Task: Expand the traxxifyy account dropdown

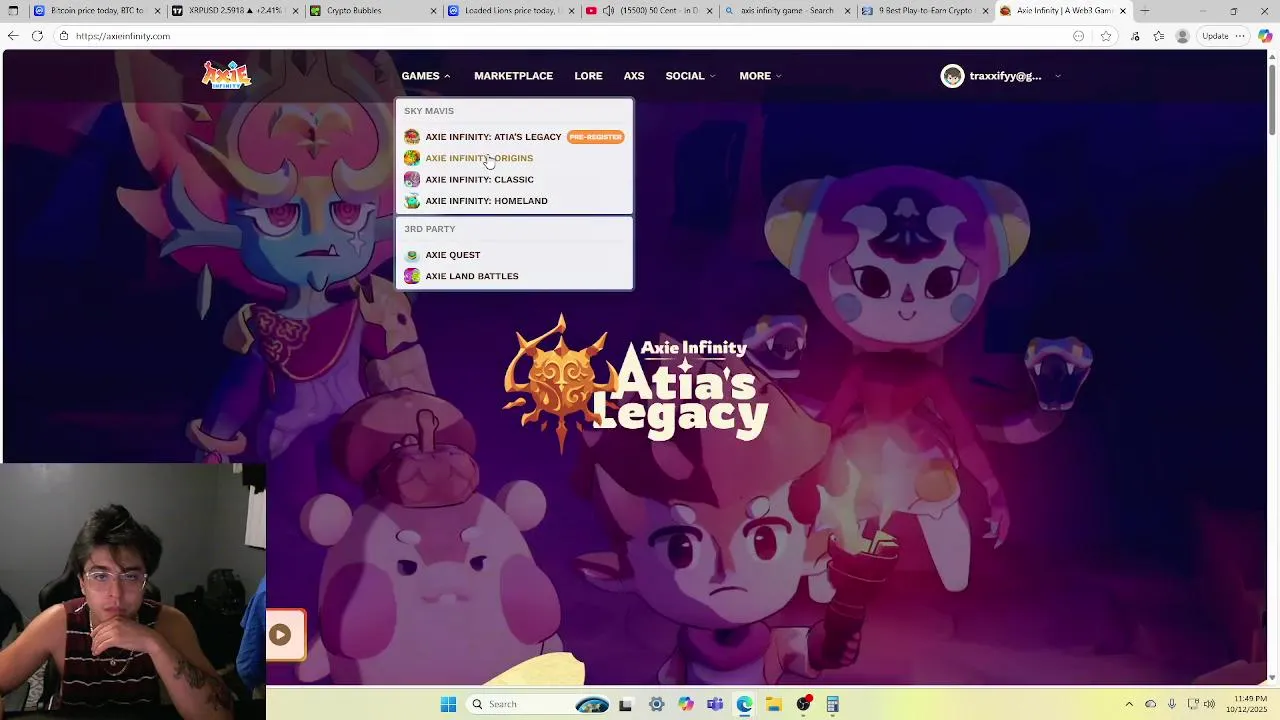Action: tap(1057, 76)
